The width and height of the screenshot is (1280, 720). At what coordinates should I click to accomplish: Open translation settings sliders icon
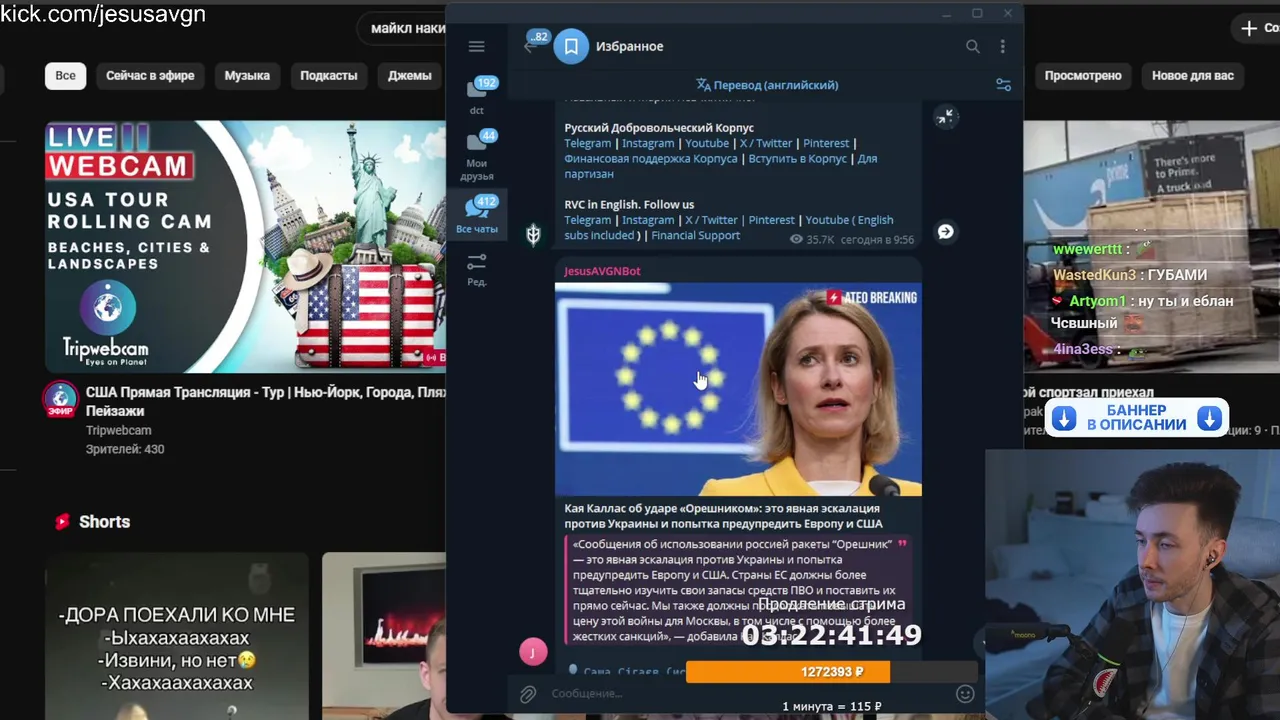coord(1003,85)
